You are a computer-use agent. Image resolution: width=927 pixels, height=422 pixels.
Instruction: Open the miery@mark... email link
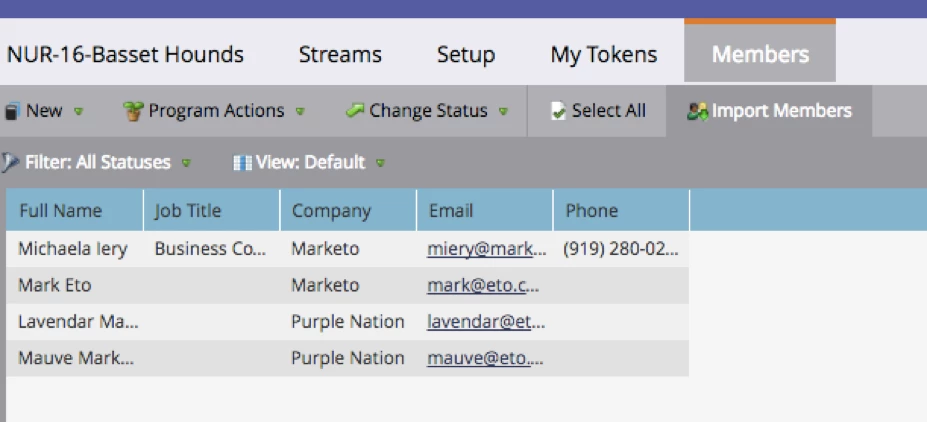coord(487,249)
